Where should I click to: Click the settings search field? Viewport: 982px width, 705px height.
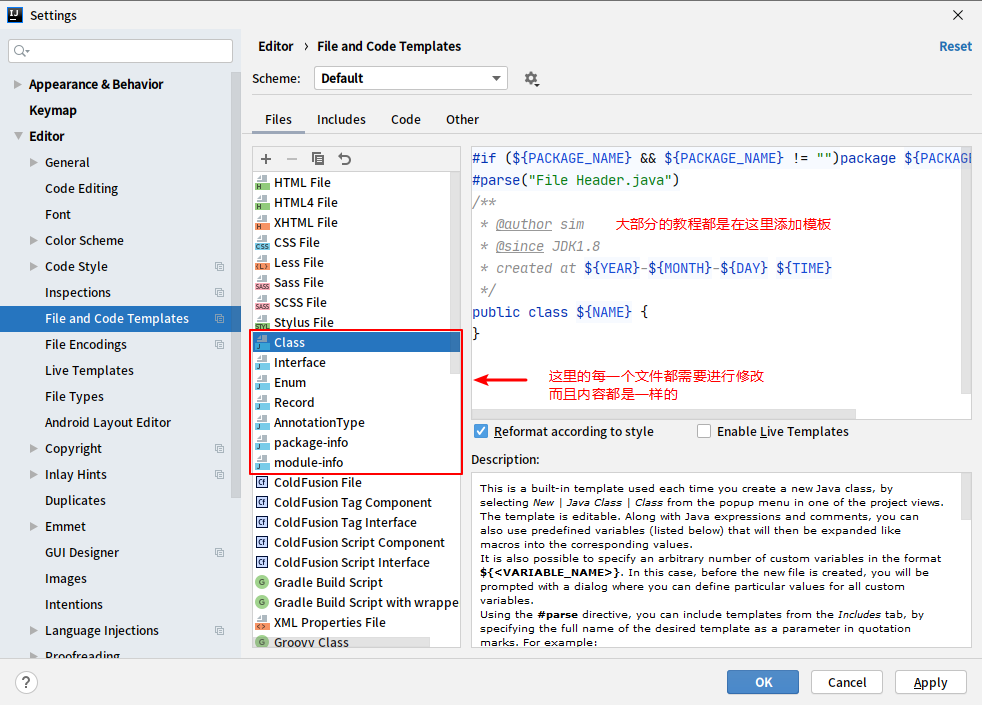(x=120, y=51)
